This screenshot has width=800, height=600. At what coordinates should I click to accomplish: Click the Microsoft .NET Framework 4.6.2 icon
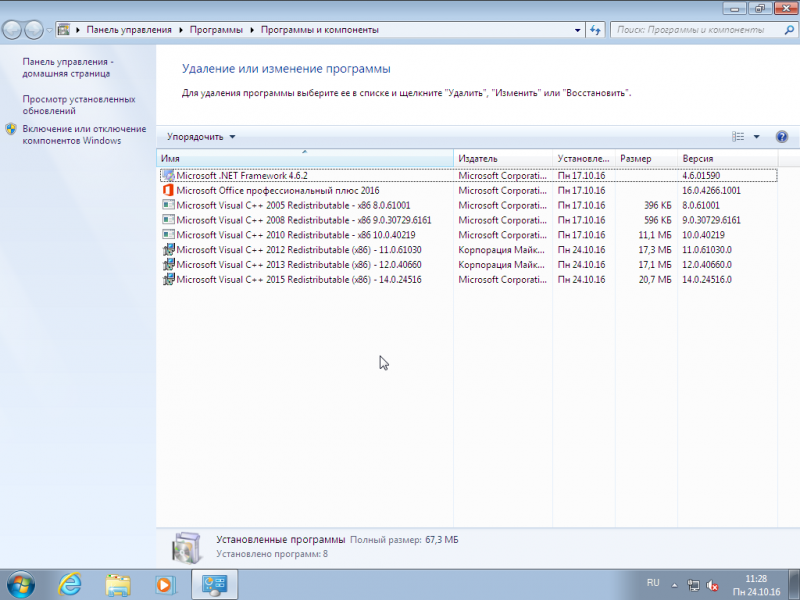pyautogui.click(x=168, y=176)
